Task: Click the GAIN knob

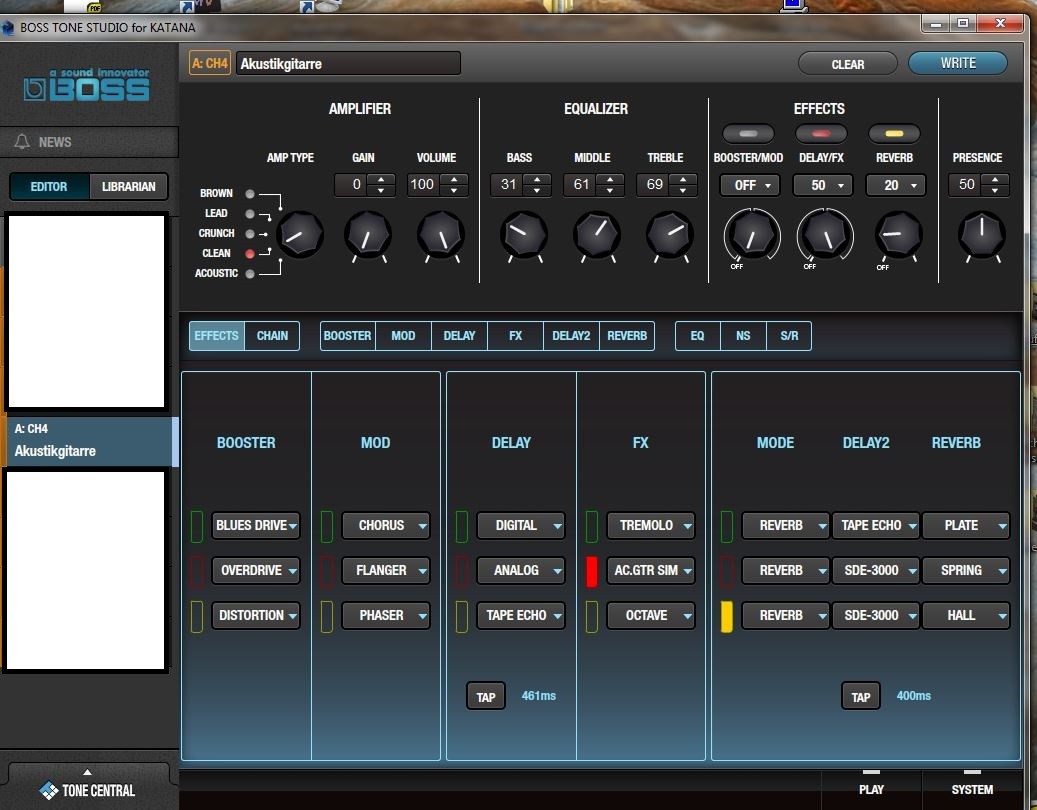Action: click(x=368, y=235)
